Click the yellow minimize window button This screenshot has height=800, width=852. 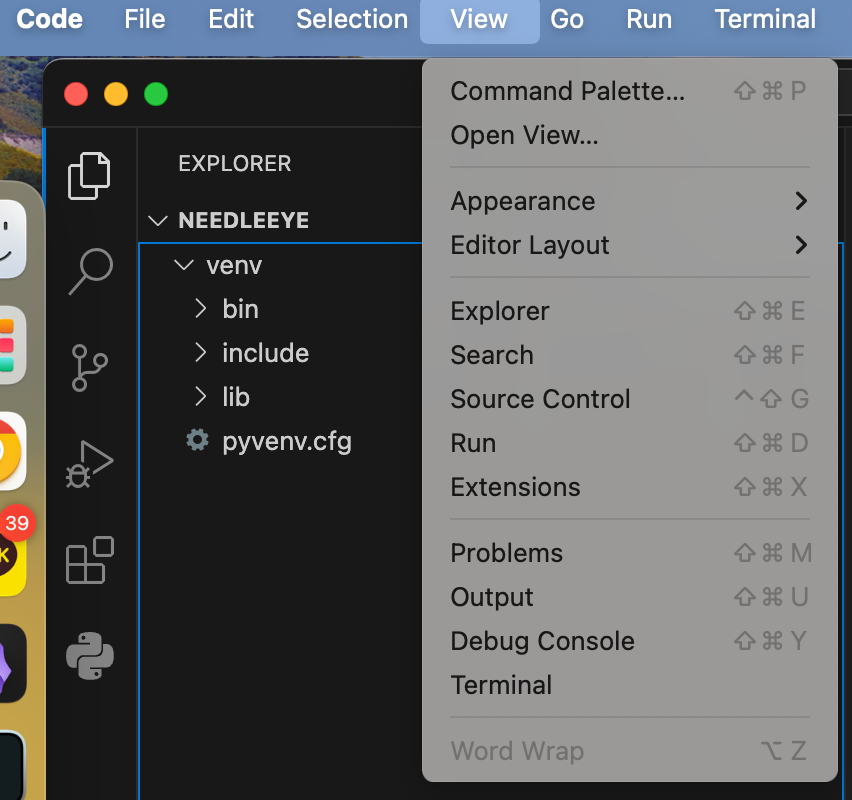[116, 94]
